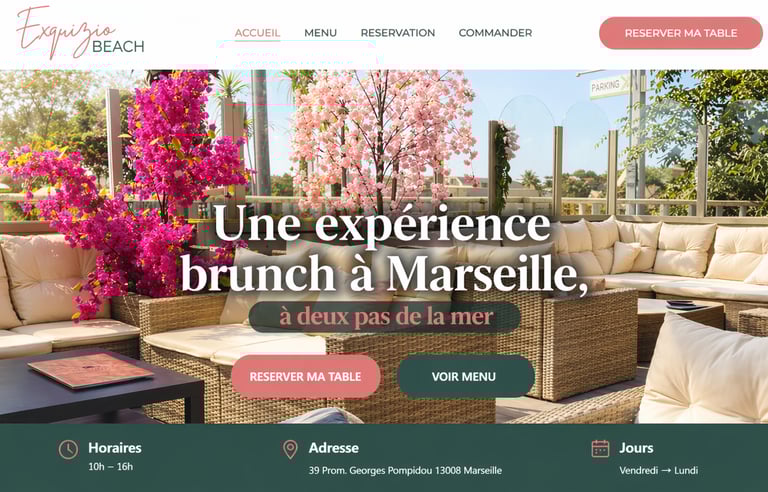This screenshot has height=492, width=768.
Task: Click the map pin icon beside Adresse
Action: tap(290, 449)
